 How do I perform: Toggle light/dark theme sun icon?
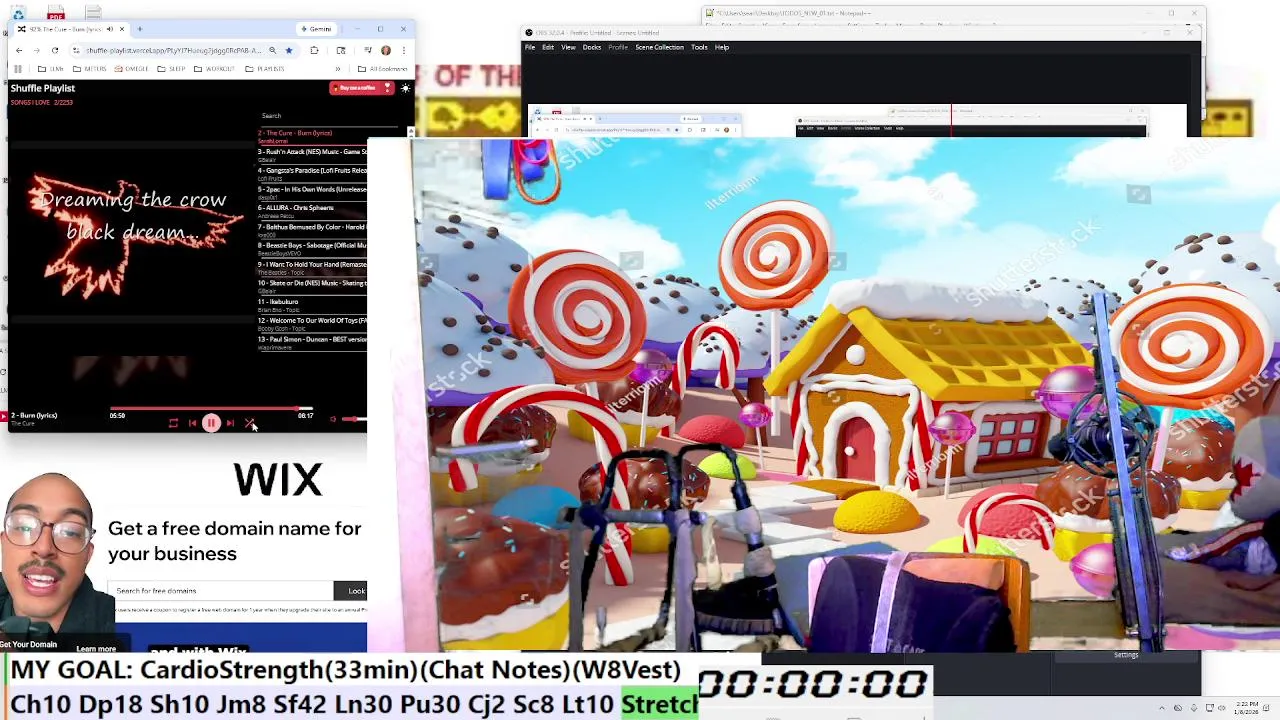click(405, 88)
